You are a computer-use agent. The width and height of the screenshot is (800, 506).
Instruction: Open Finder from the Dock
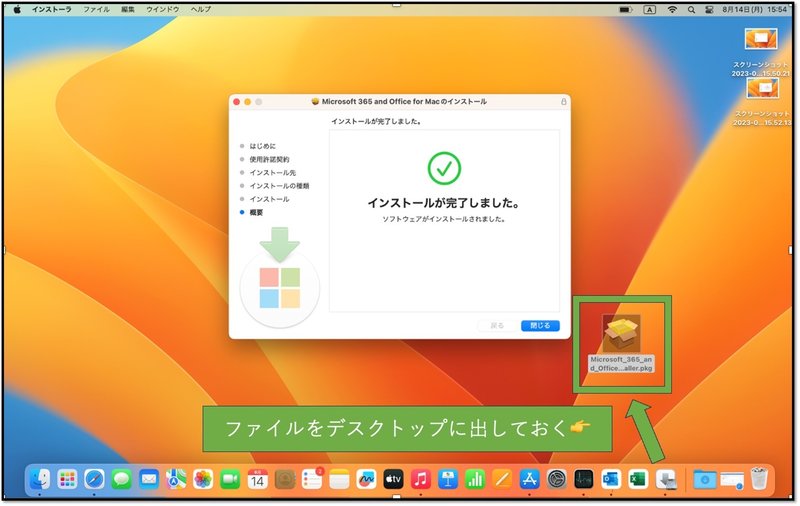coord(40,479)
